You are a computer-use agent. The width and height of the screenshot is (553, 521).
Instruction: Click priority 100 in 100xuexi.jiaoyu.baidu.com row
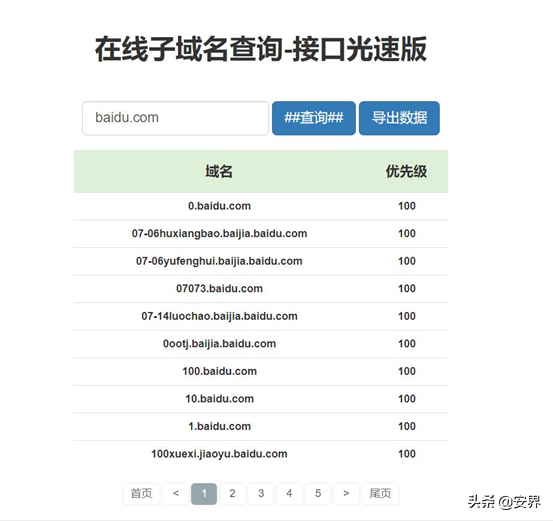pyautogui.click(x=407, y=454)
